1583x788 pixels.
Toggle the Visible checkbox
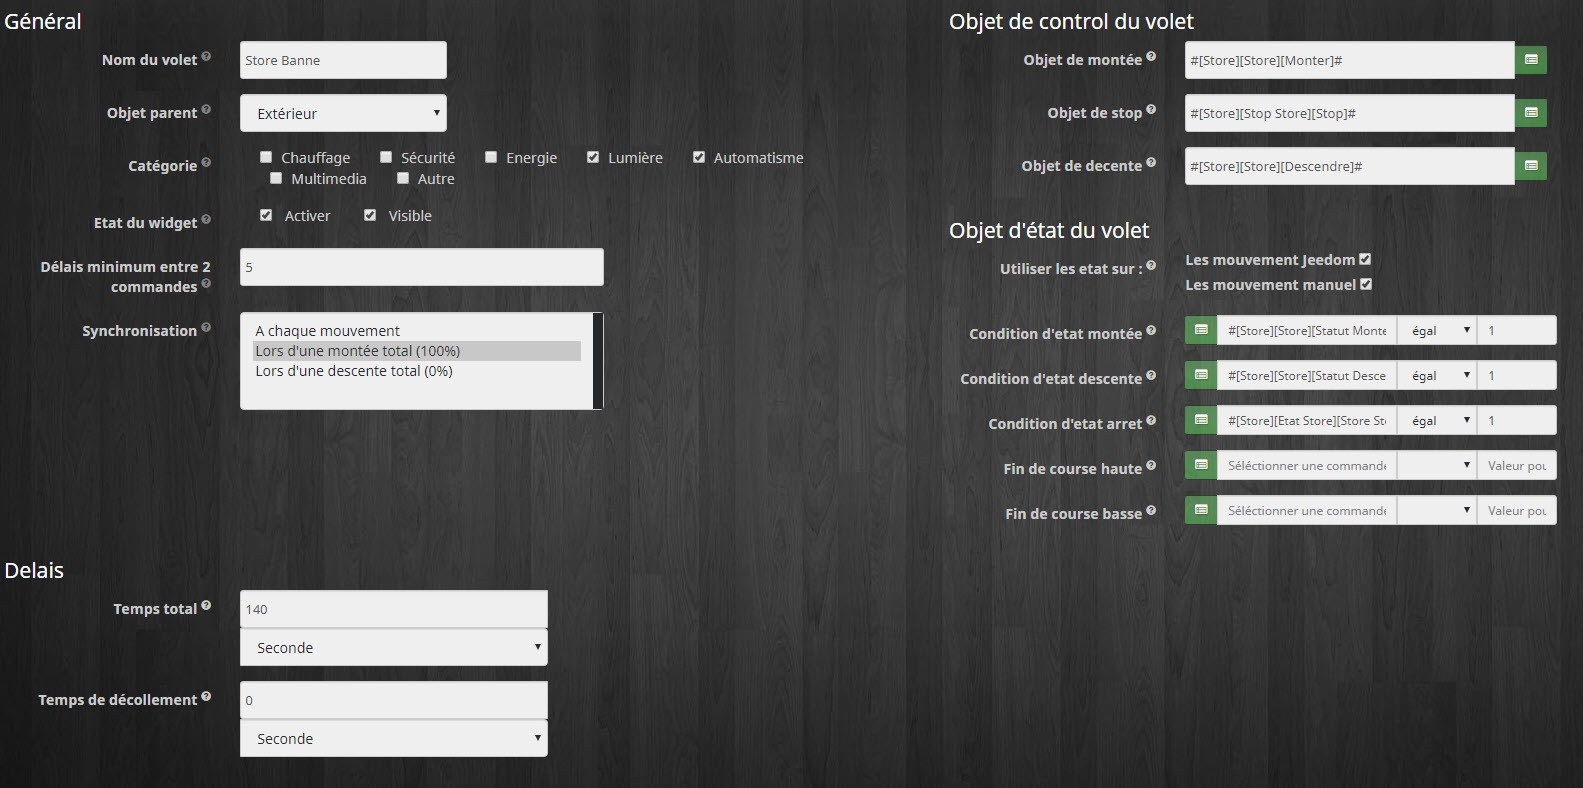click(x=370, y=215)
